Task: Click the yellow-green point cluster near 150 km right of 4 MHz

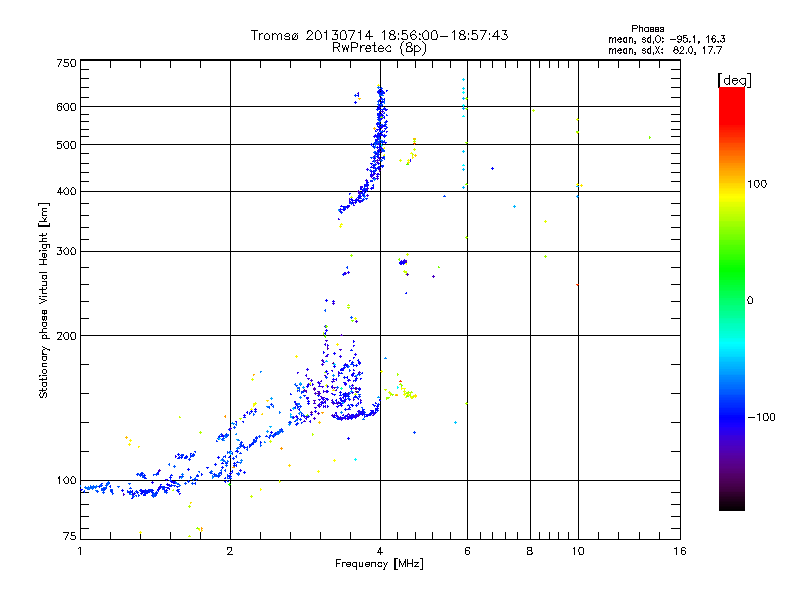Action: (x=402, y=392)
